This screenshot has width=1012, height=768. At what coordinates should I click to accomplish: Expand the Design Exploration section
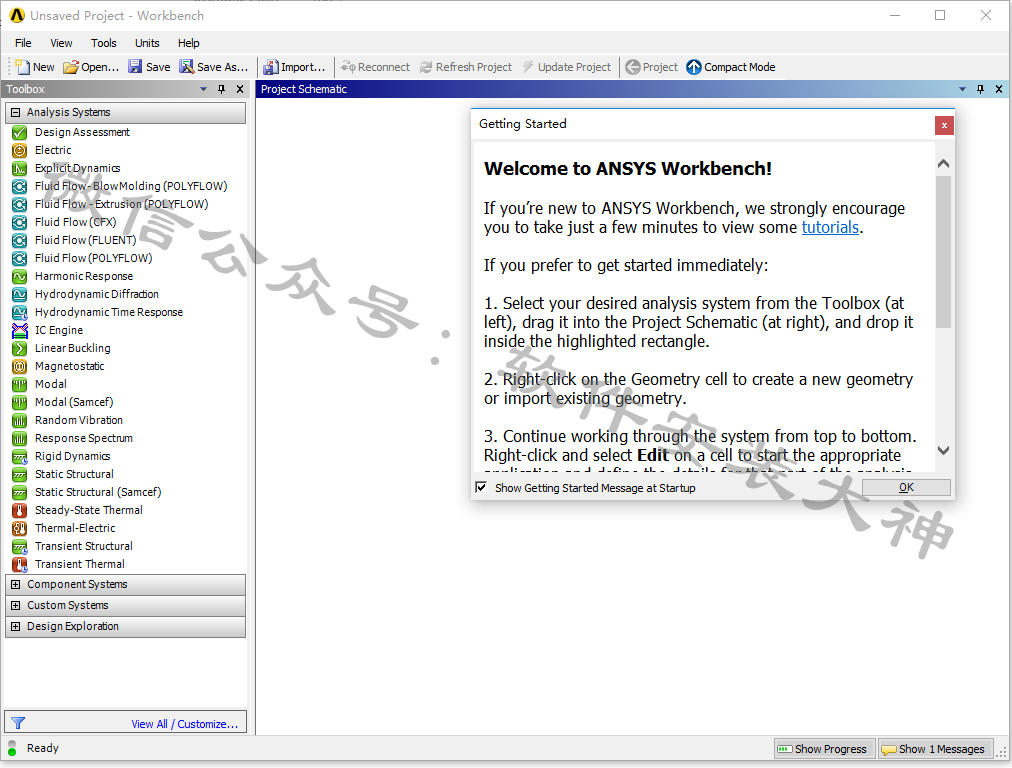pos(15,627)
